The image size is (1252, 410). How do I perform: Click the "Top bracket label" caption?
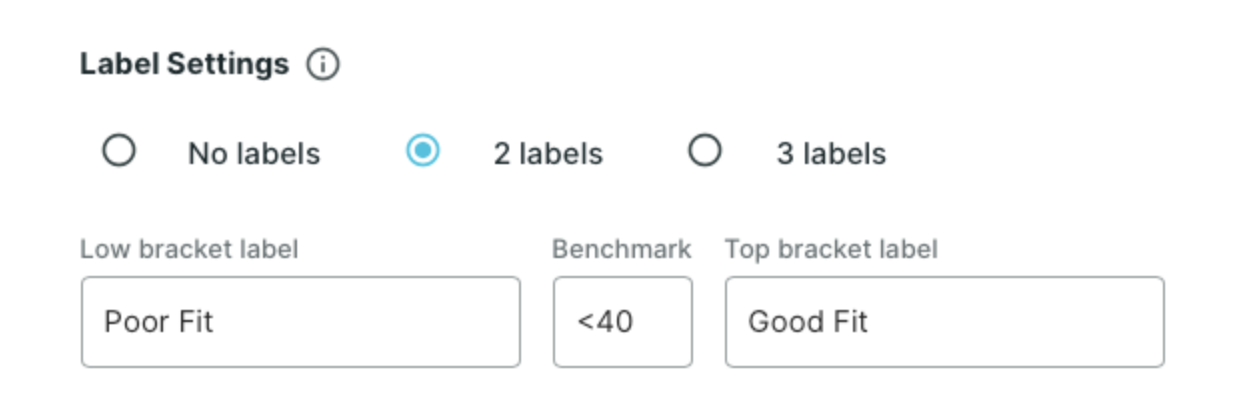point(831,249)
